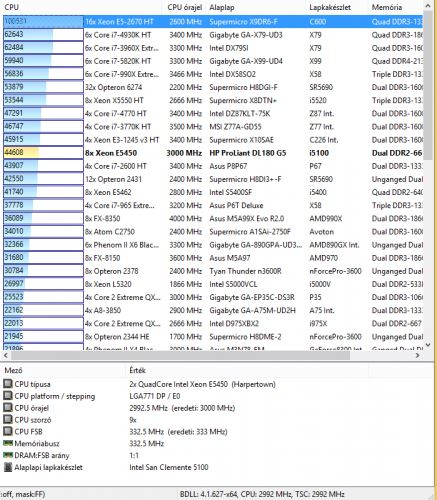Screen dimensions: 437x500
Task: Click the CPU FSB chip icon
Action: 8,431
